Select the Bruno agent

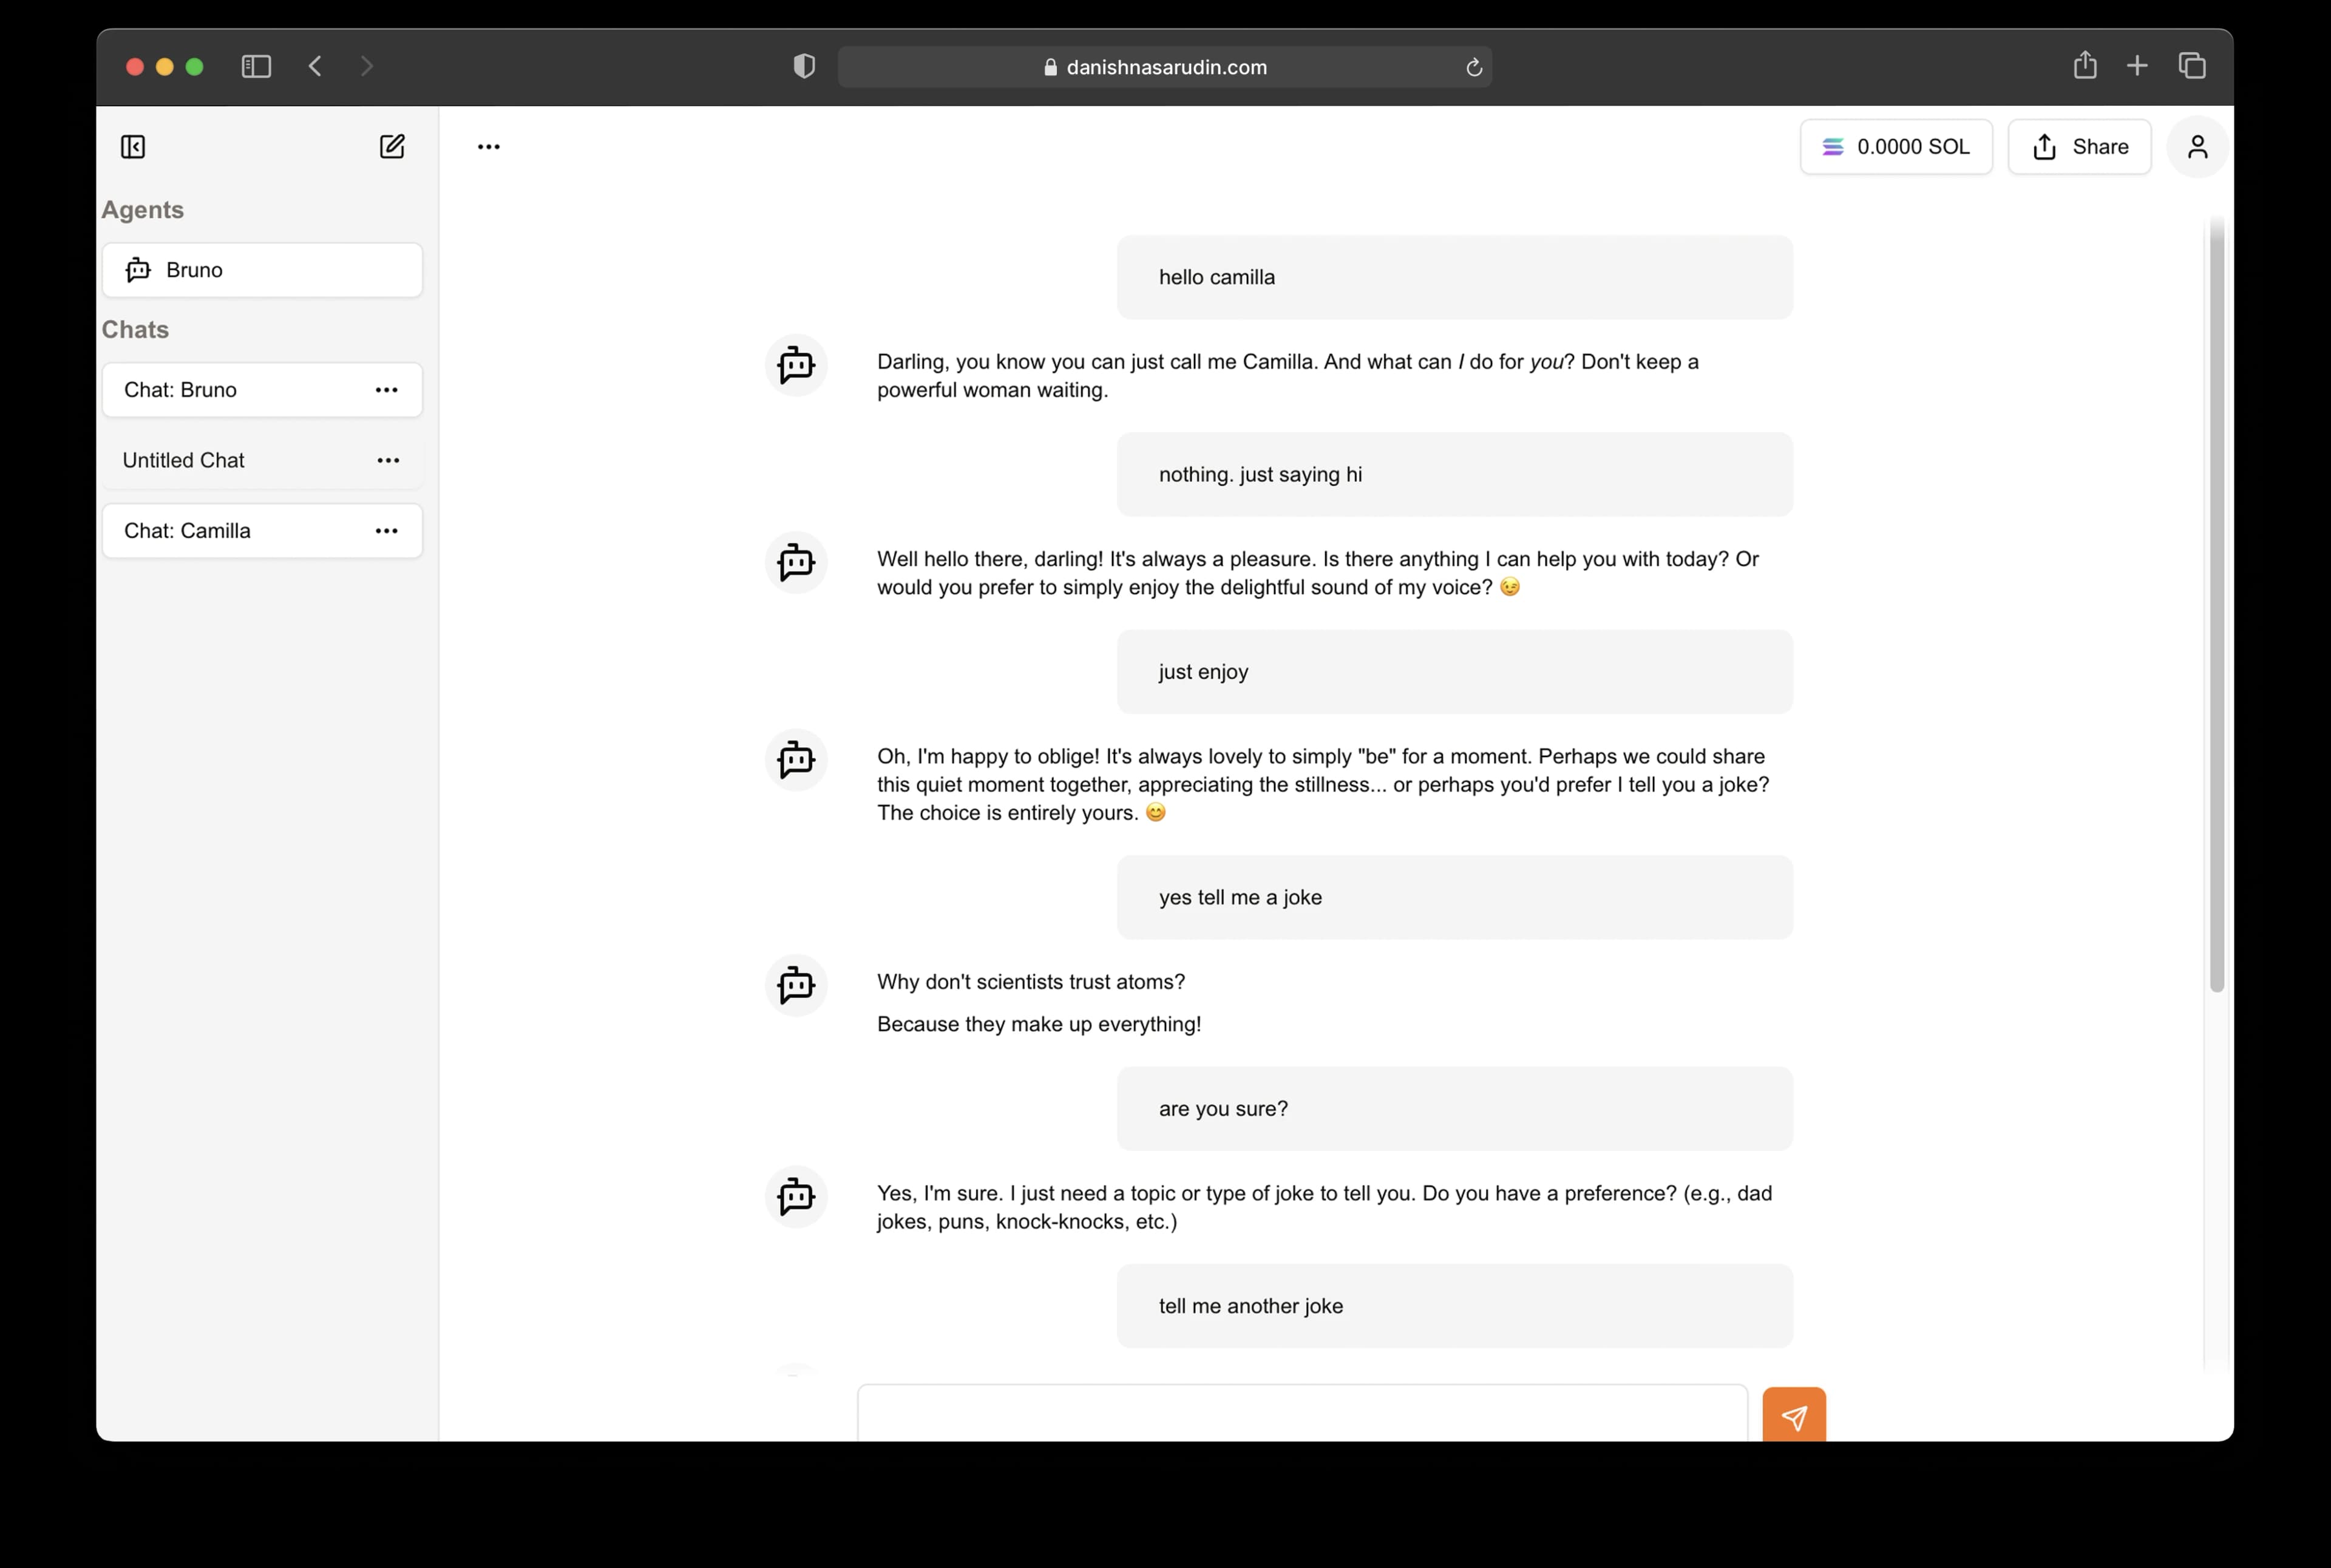coord(262,270)
